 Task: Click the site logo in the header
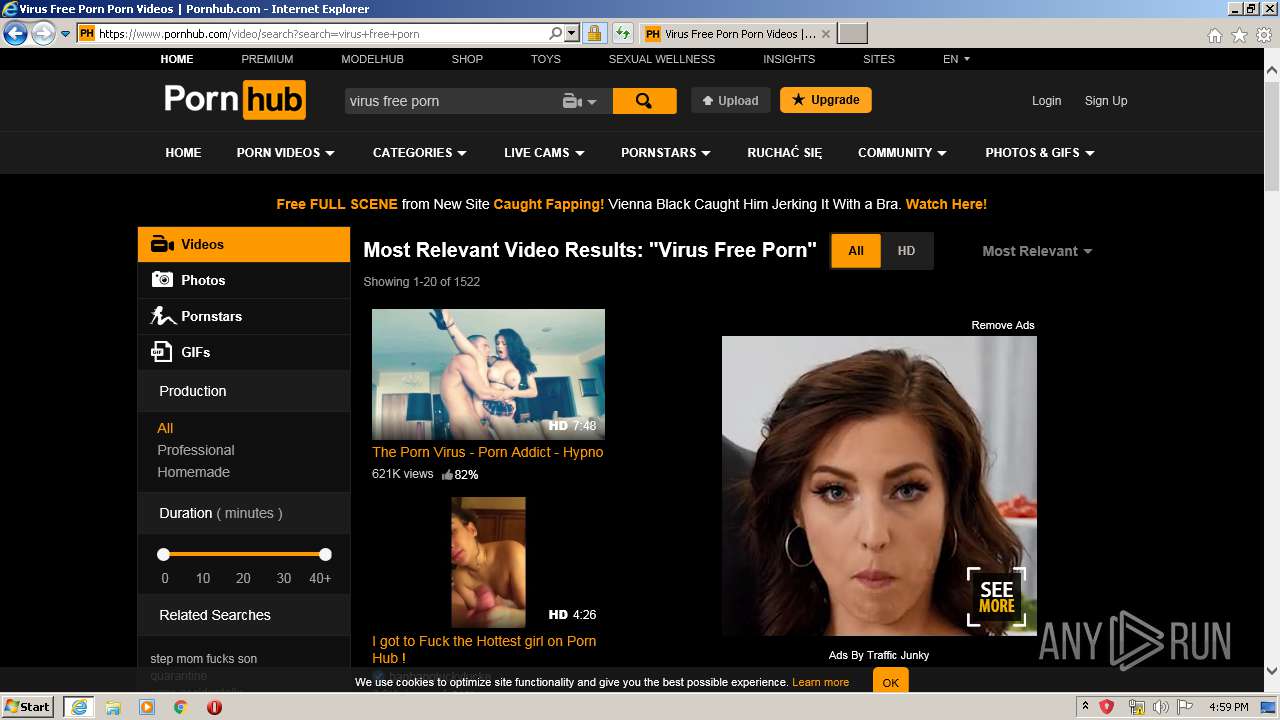point(235,100)
